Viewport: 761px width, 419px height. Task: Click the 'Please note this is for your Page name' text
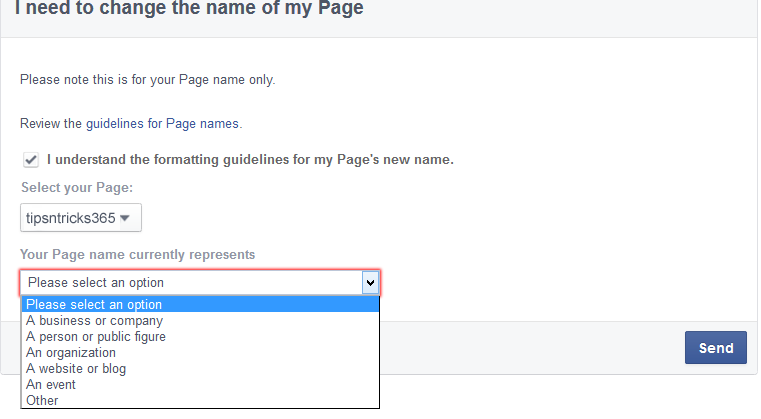(148, 80)
